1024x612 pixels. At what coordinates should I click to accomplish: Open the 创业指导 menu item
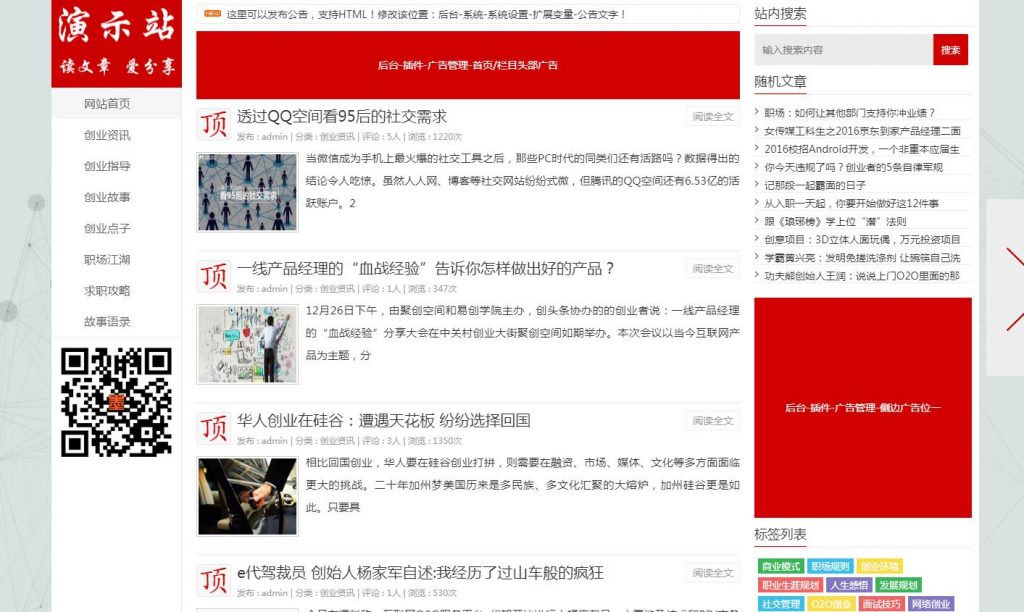click(107, 166)
